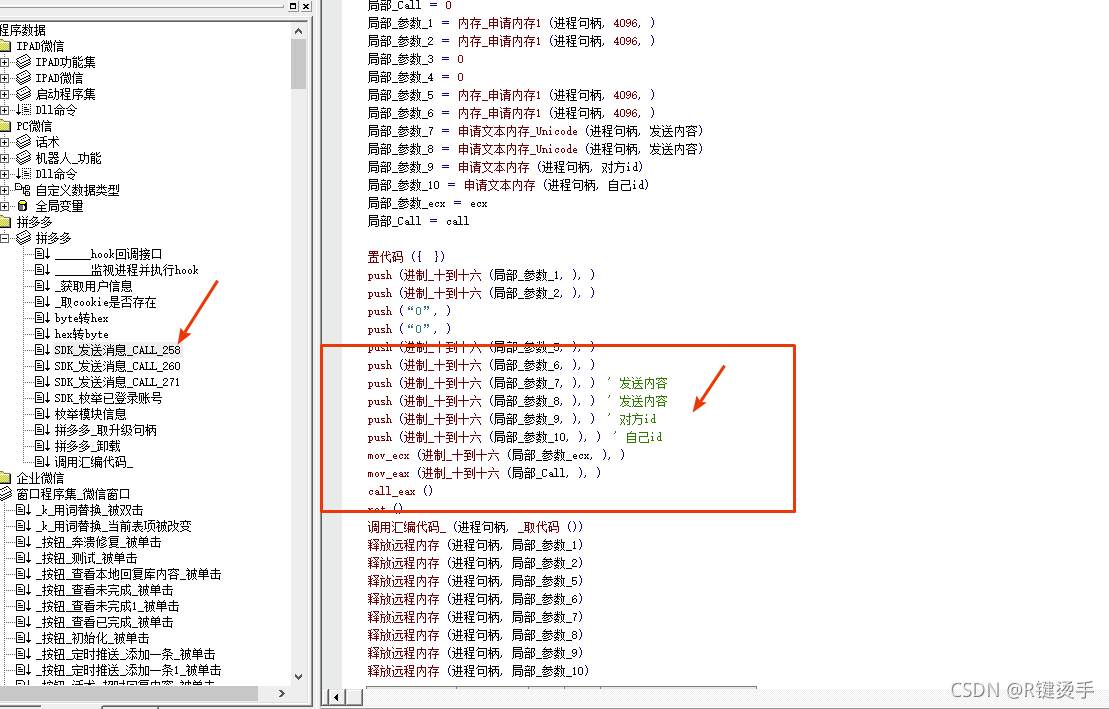
Task: Expand the 启动程序集 node
Action: [x=4, y=93]
